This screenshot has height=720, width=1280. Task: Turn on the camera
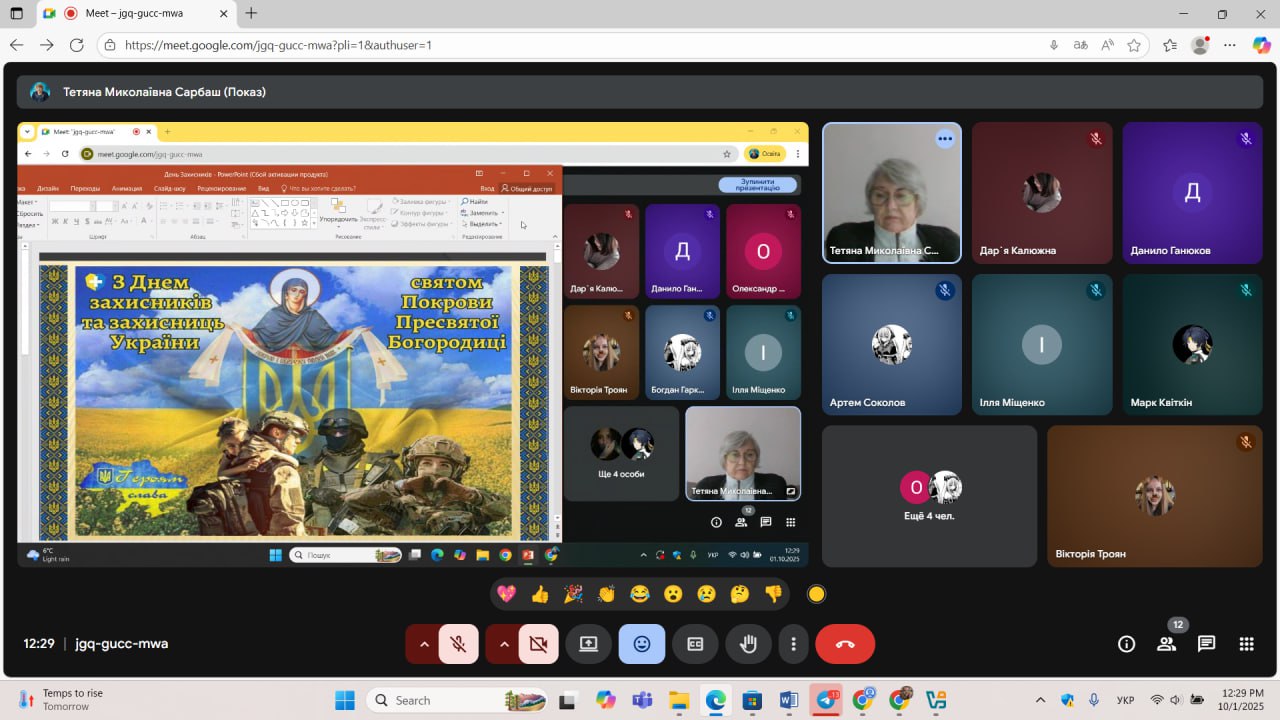tap(538, 644)
